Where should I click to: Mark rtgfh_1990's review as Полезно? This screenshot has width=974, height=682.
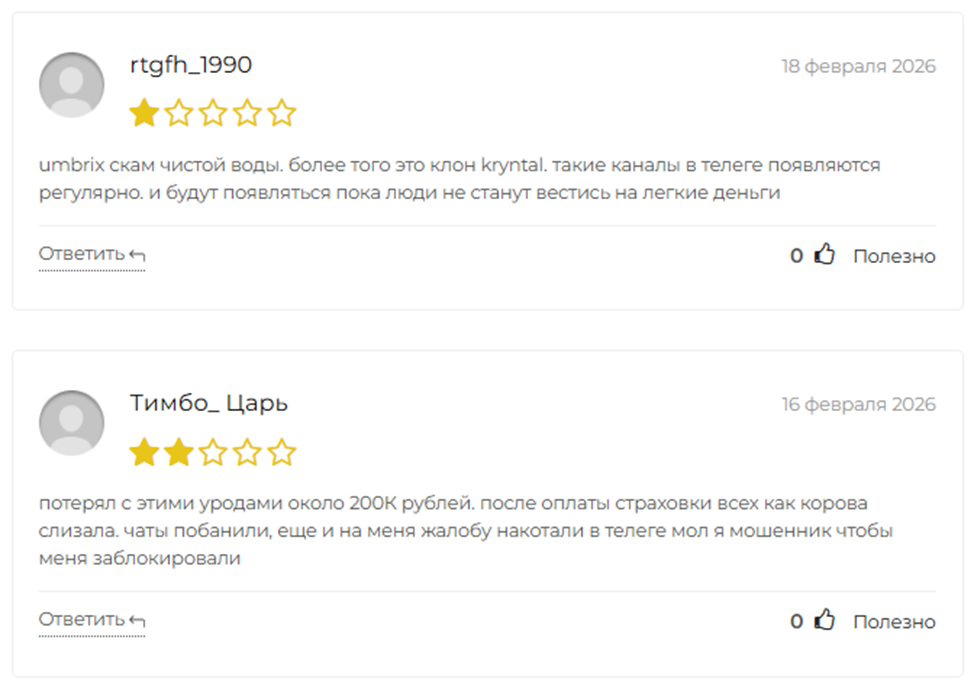(x=894, y=256)
